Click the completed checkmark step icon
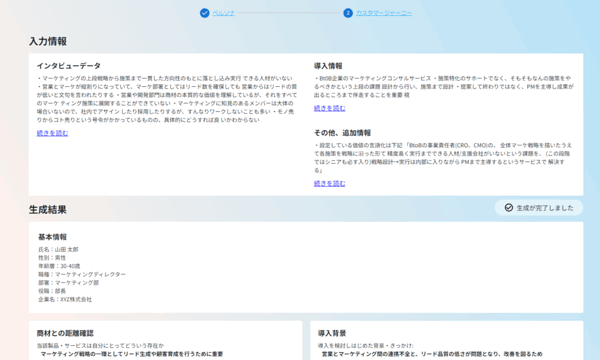 (x=204, y=13)
